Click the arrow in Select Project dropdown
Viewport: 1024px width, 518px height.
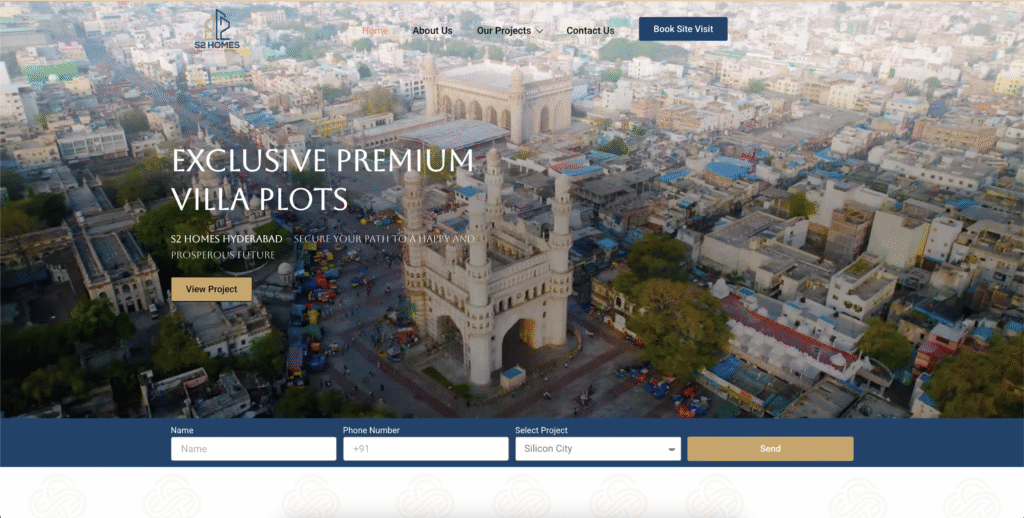tap(671, 450)
